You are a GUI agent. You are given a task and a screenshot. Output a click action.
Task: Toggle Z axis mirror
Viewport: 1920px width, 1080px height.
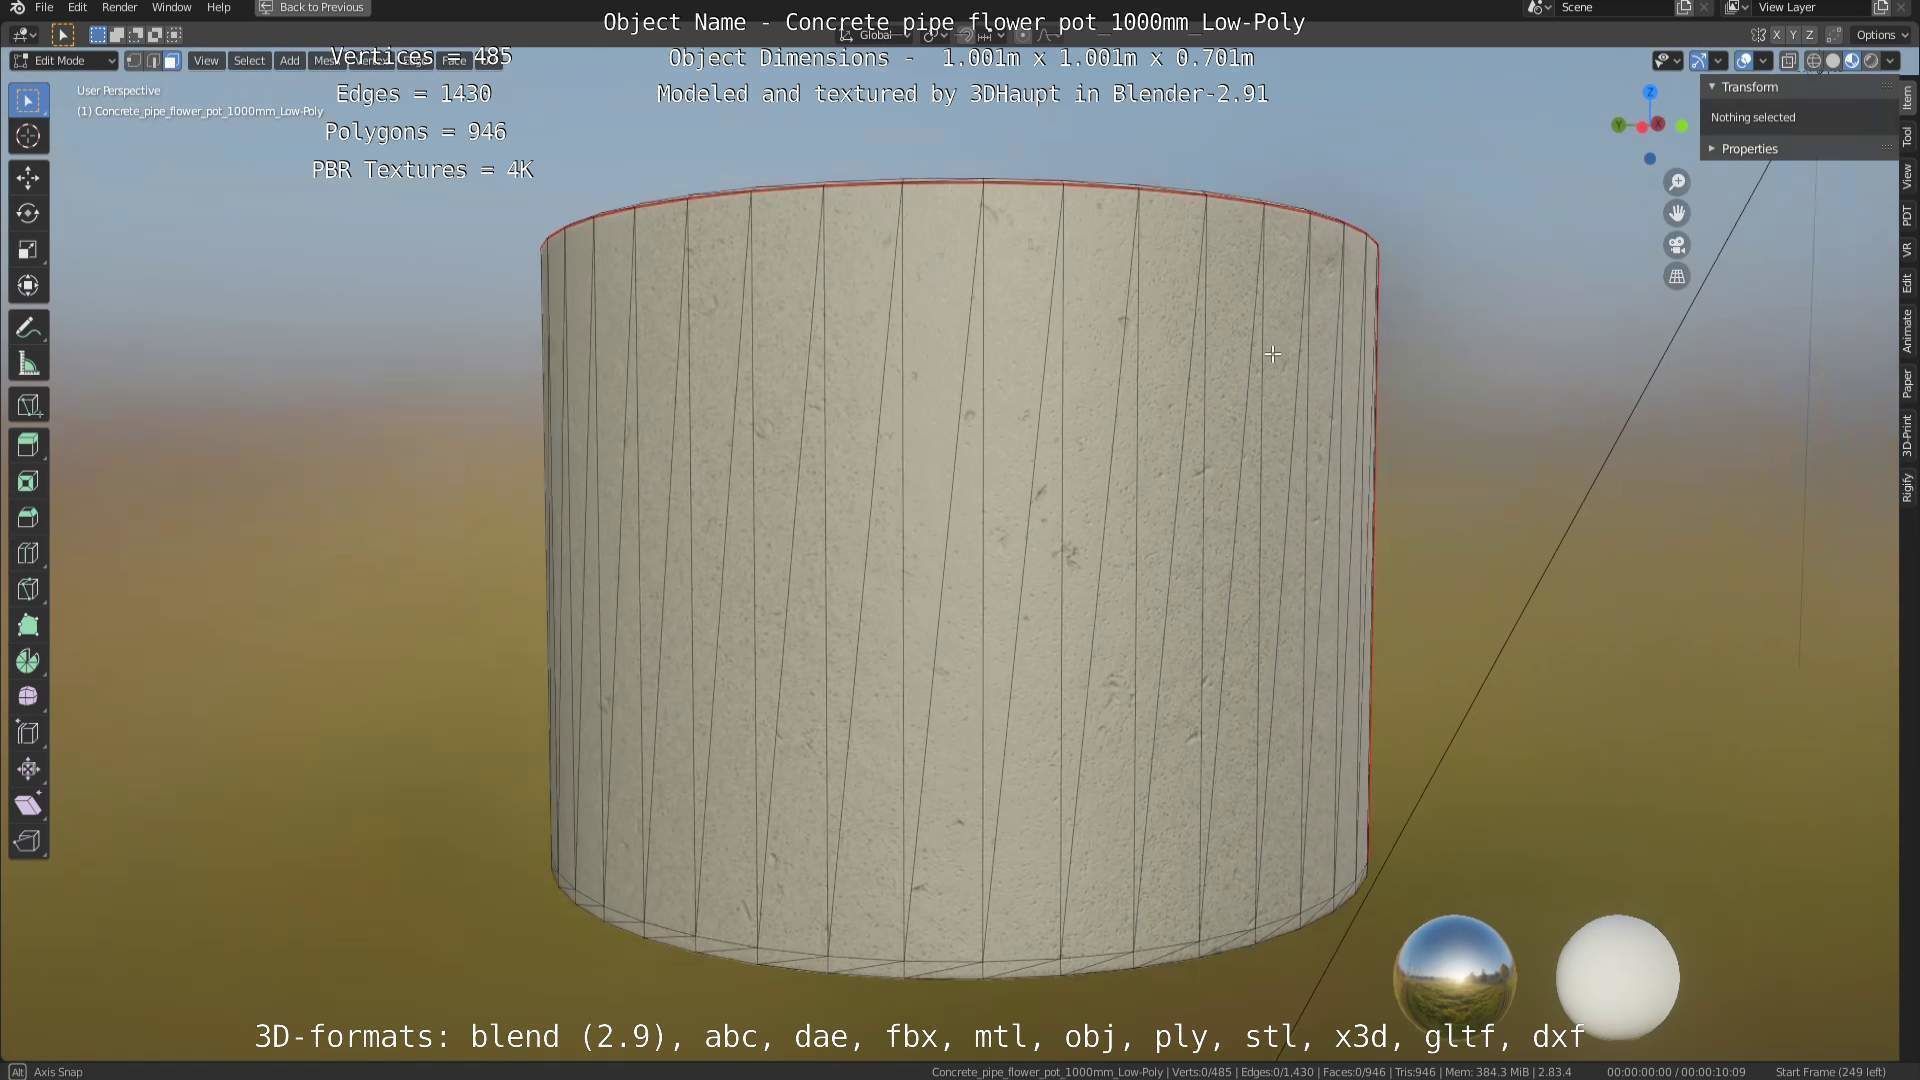(1809, 35)
